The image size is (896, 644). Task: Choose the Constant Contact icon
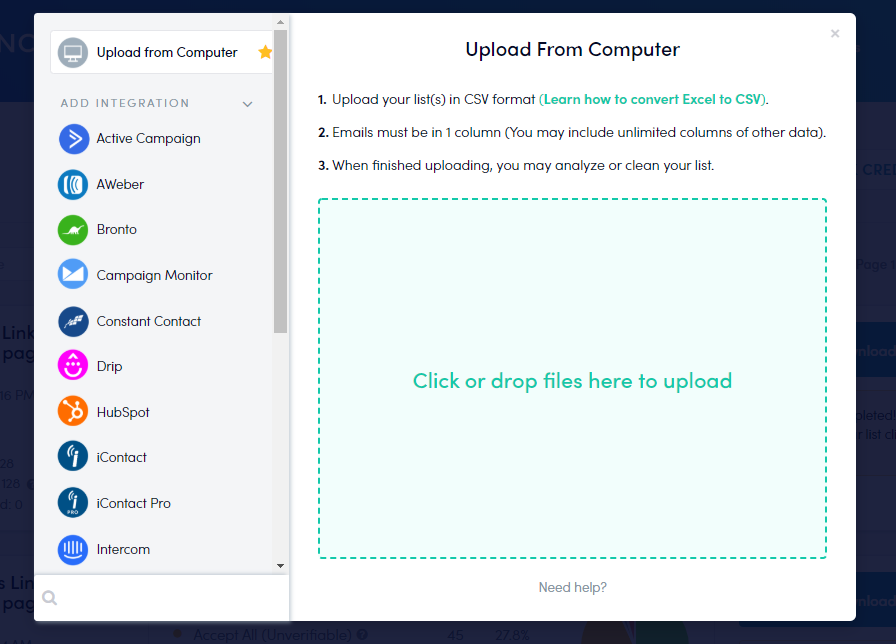(74, 321)
